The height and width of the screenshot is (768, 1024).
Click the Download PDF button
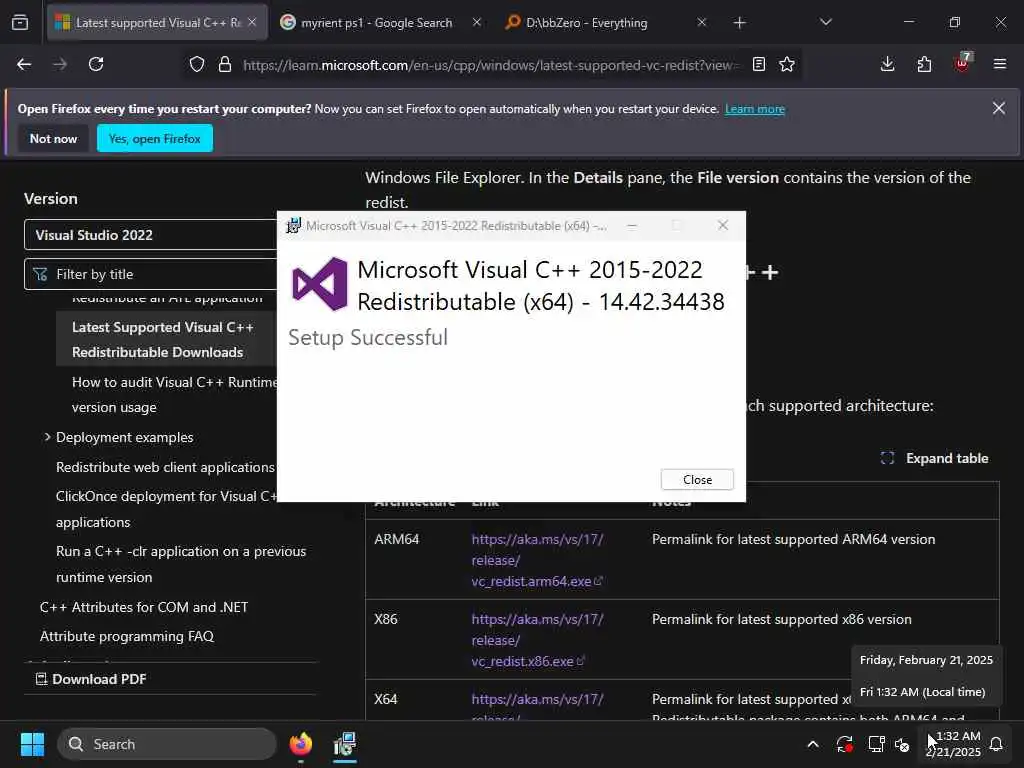(x=91, y=679)
